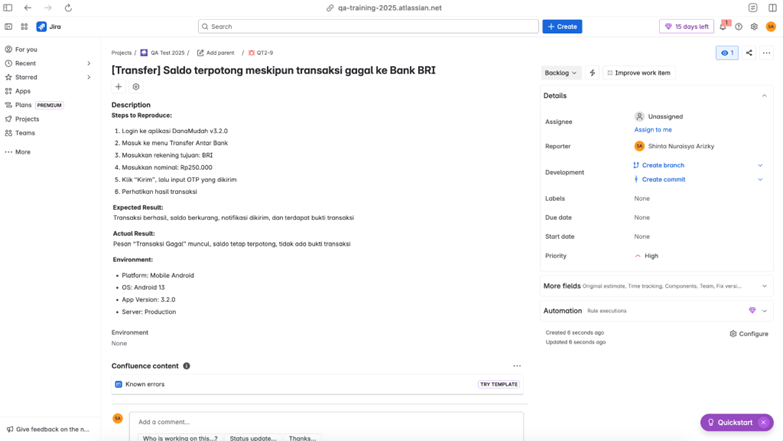Expand More fields section
The image size is (783, 441).
pyautogui.click(x=764, y=286)
